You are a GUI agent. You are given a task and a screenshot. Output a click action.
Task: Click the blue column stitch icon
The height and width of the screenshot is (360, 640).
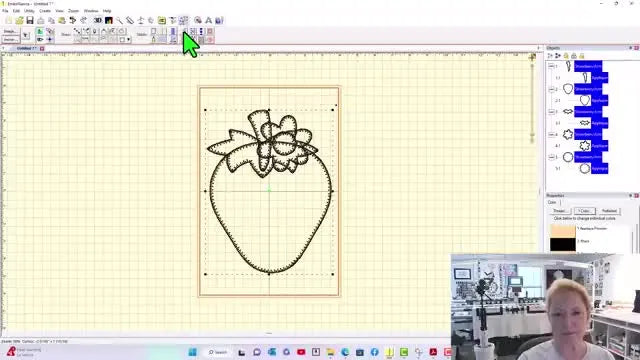coord(173,31)
